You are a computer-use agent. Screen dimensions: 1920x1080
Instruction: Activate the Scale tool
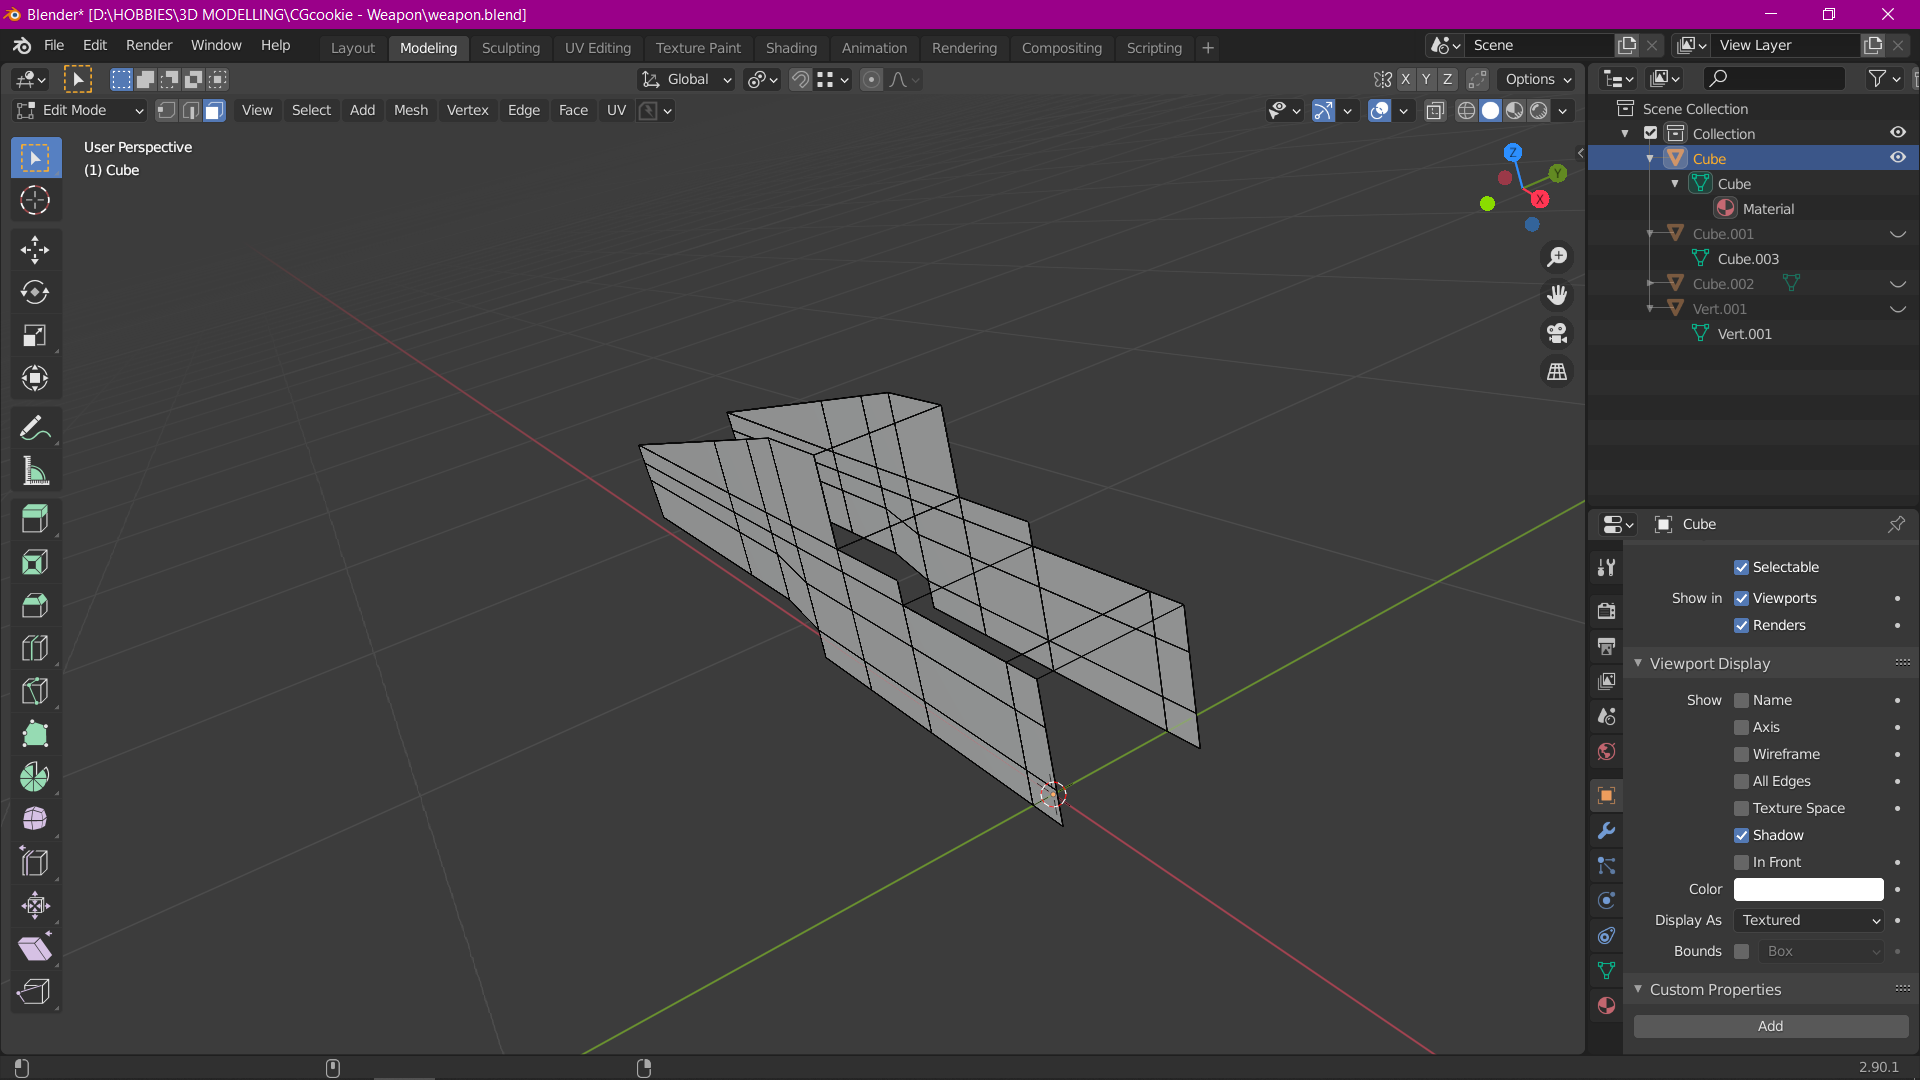point(35,336)
